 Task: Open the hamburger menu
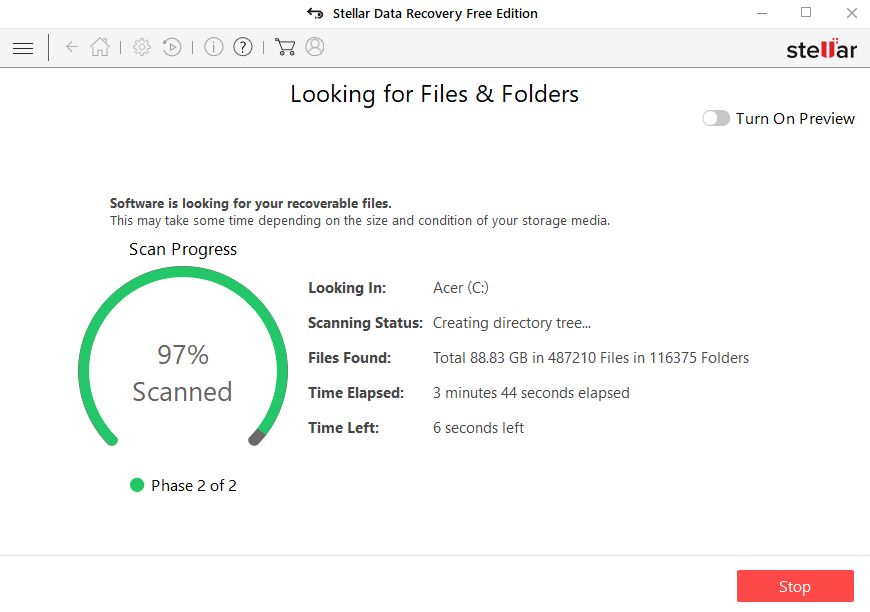(x=23, y=47)
